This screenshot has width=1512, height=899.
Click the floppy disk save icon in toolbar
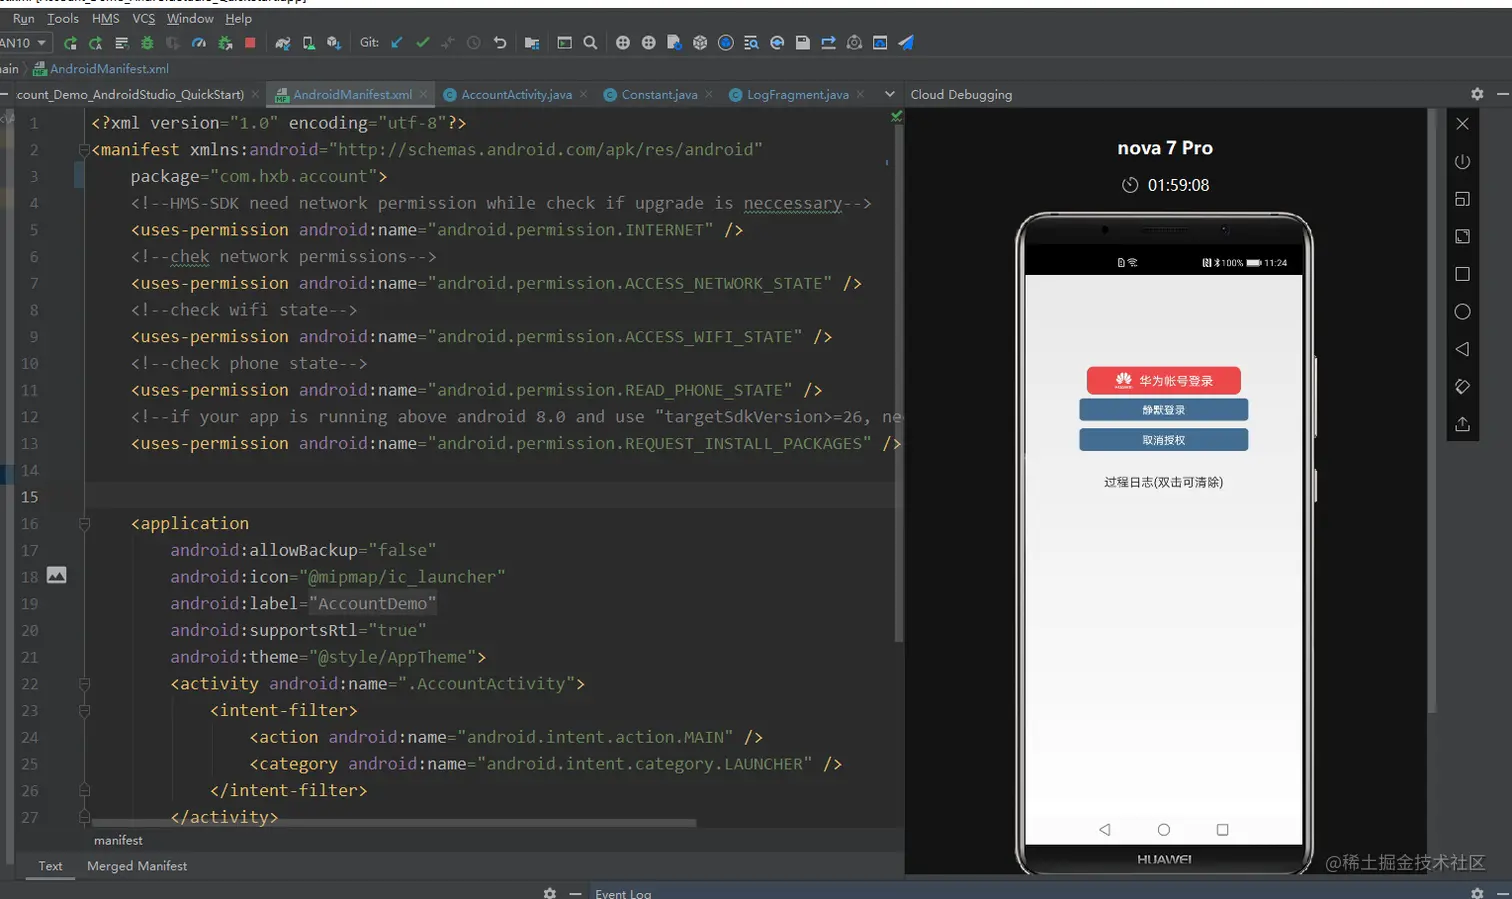[x=803, y=43]
